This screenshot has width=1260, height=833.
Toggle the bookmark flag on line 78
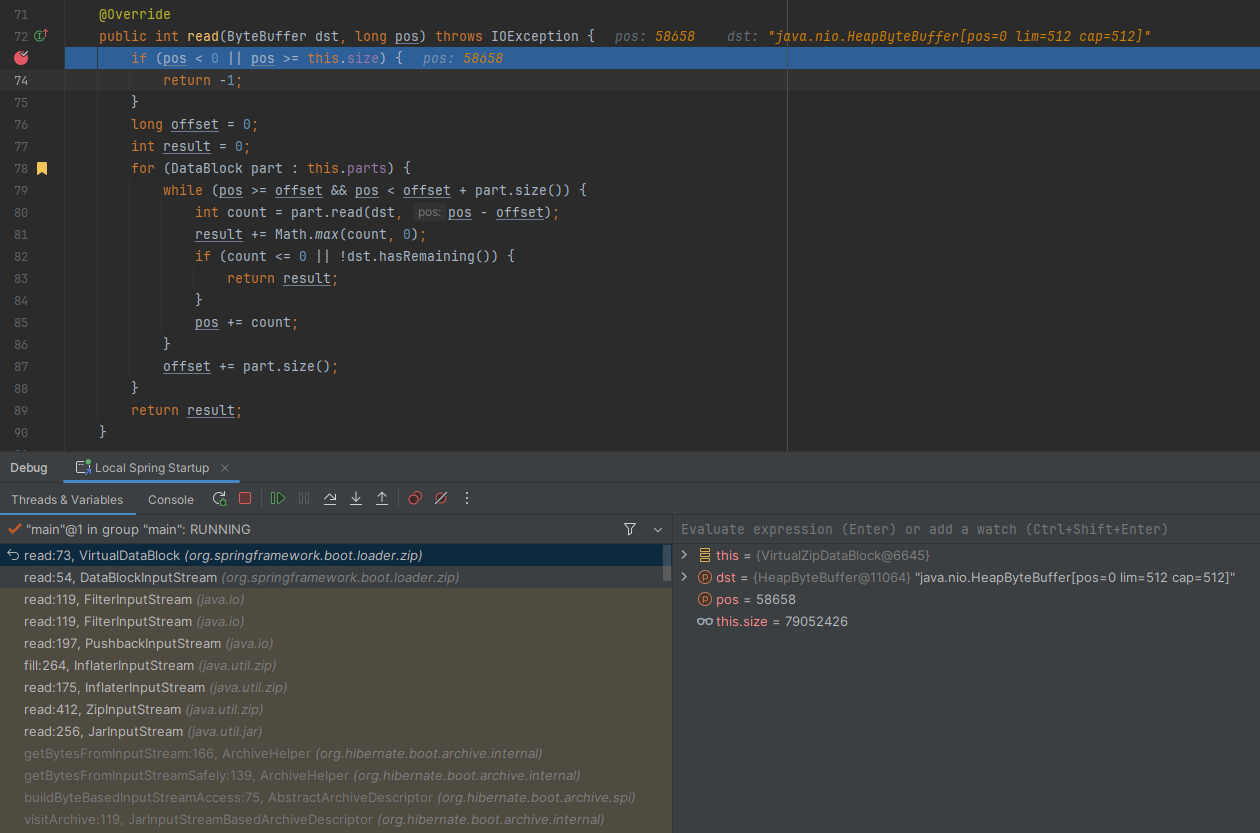pos(41,168)
